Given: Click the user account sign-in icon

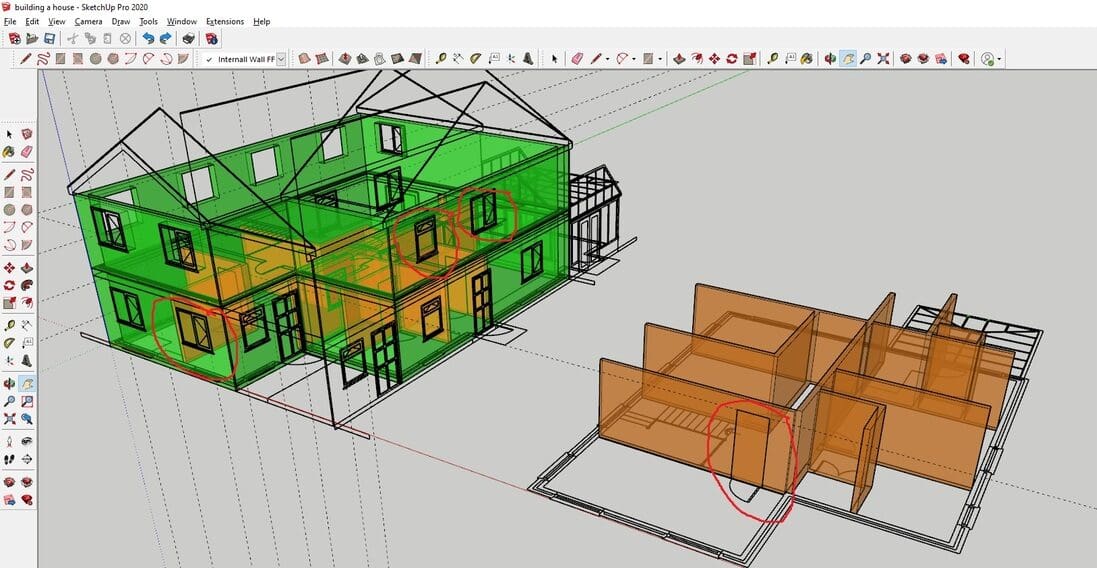Looking at the screenshot, I should (x=986, y=59).
